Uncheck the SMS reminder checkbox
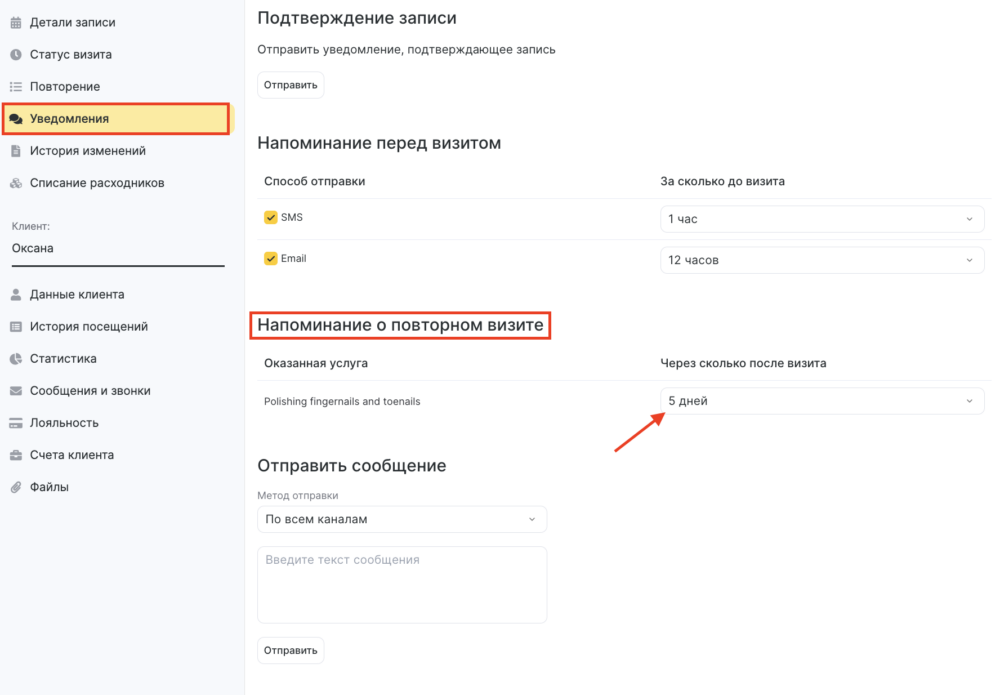1000x695 pixels. pyautogui.click(x=270, y=217)
